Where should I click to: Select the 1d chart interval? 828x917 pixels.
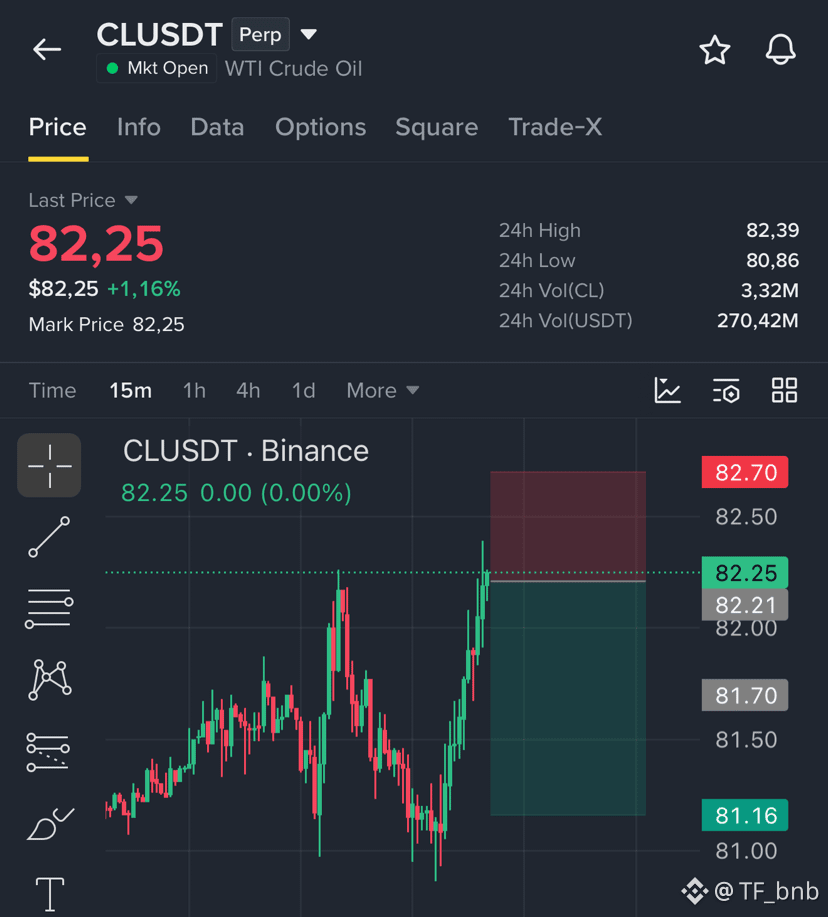coord(303,390)
